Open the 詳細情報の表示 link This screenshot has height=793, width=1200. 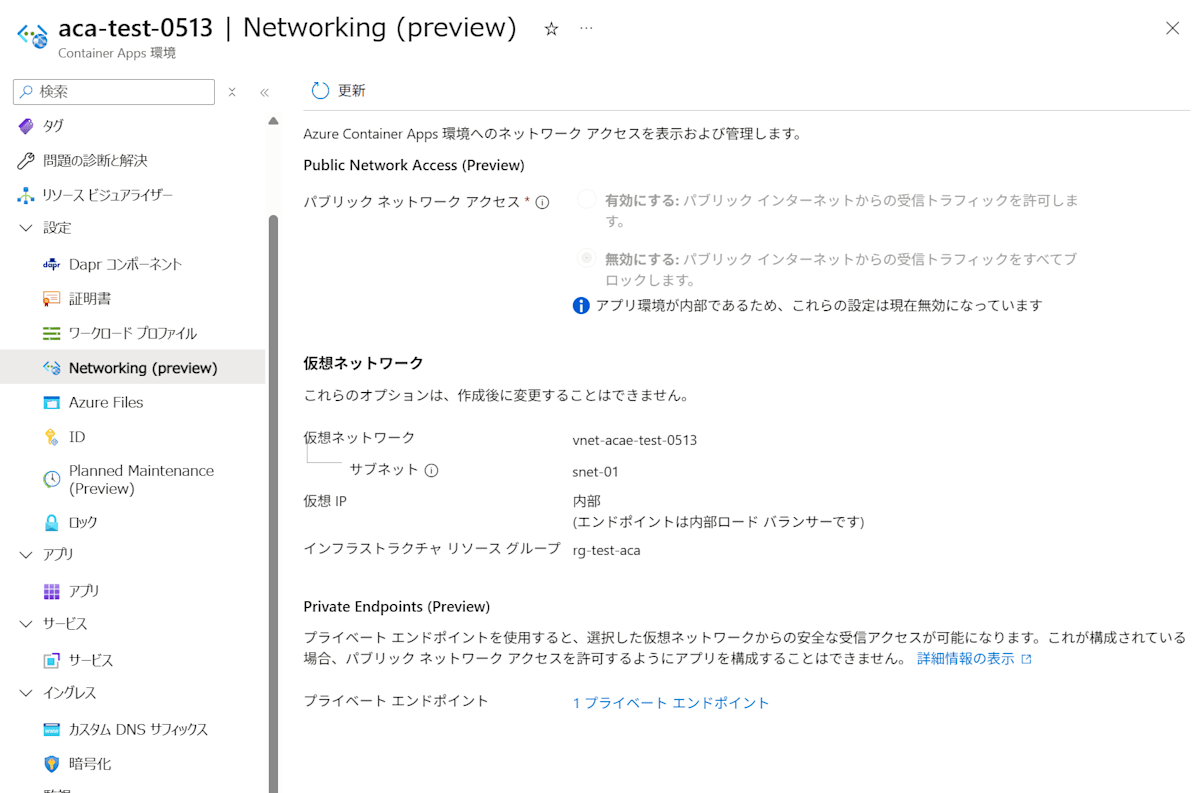pyautogui.click(x=965, y=659)
